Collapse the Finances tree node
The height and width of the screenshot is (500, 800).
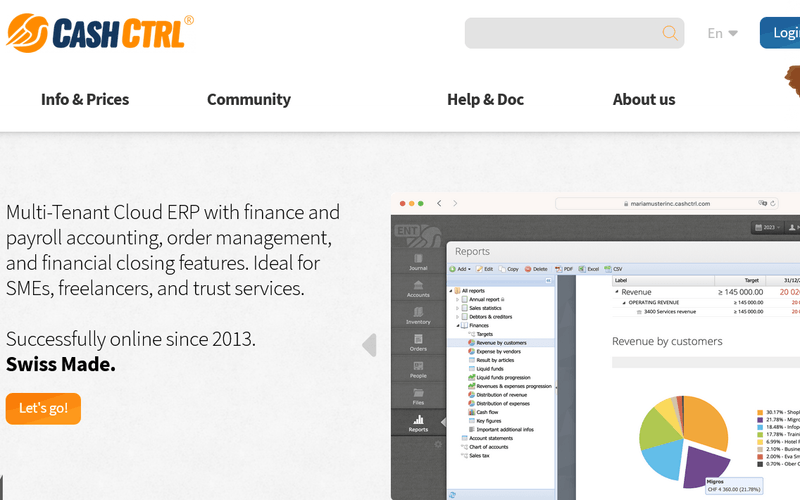point(457,325)
